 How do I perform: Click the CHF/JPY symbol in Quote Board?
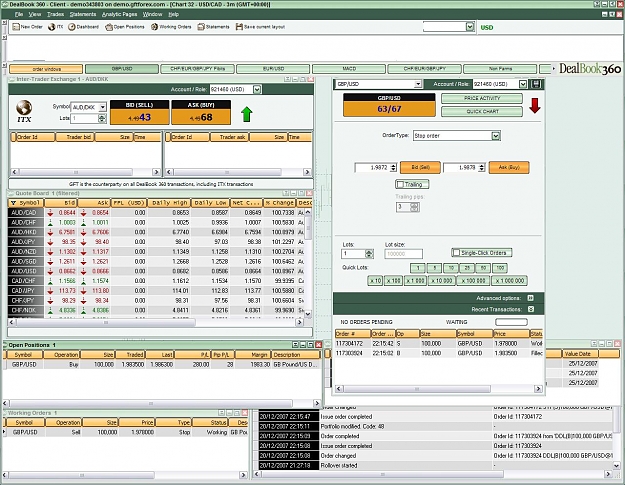(24, 300)
